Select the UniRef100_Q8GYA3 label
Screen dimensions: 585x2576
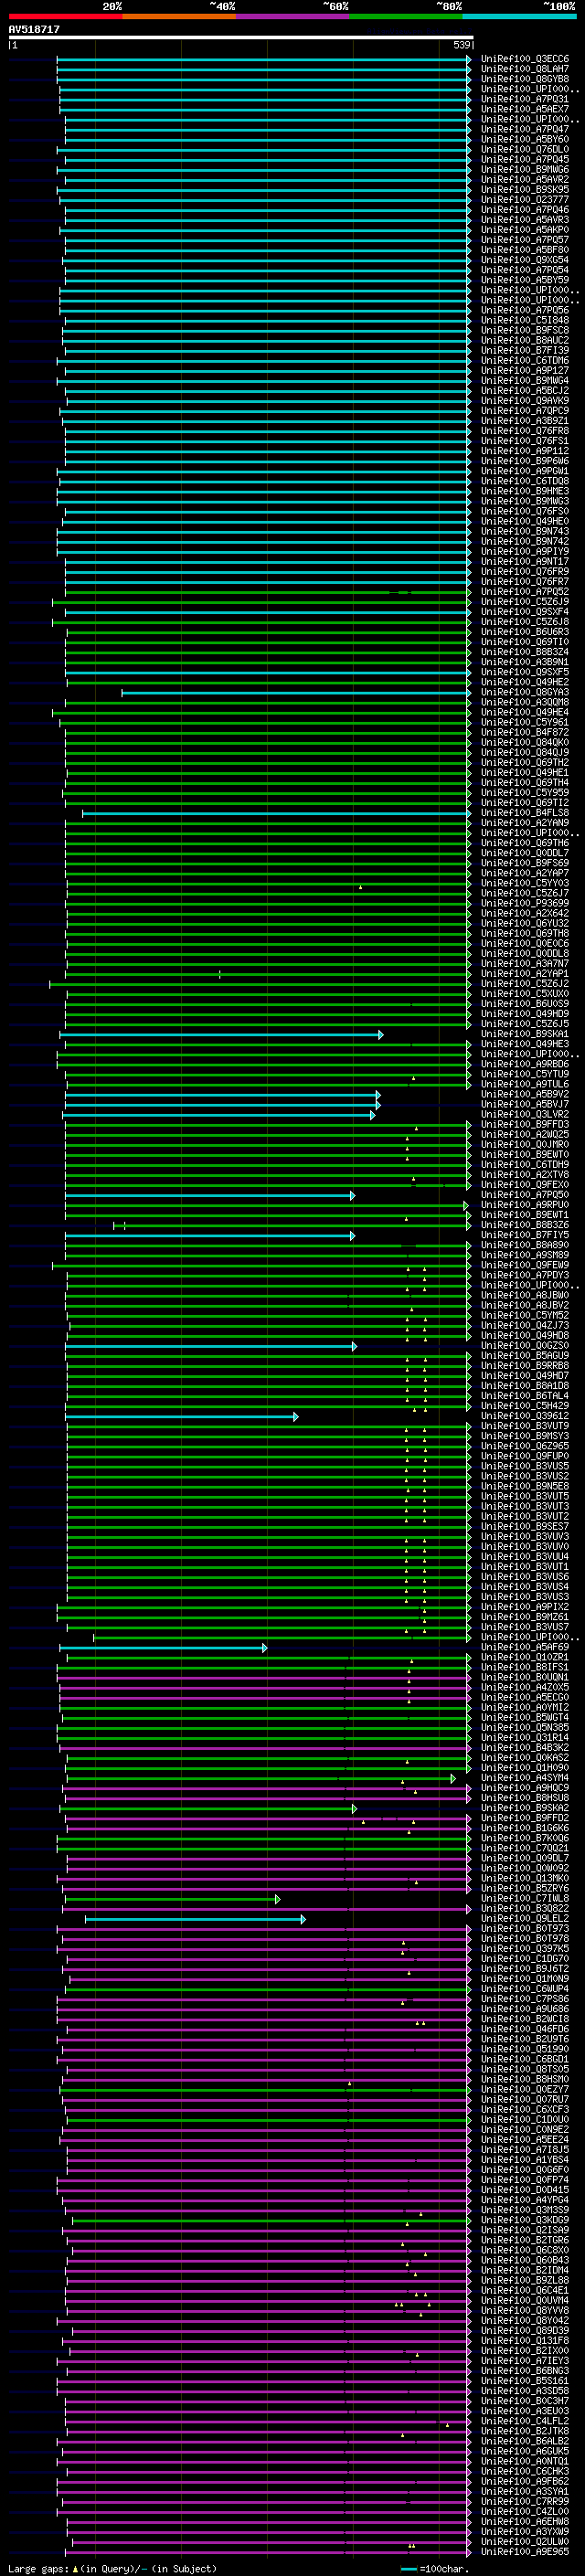[524, 692]
